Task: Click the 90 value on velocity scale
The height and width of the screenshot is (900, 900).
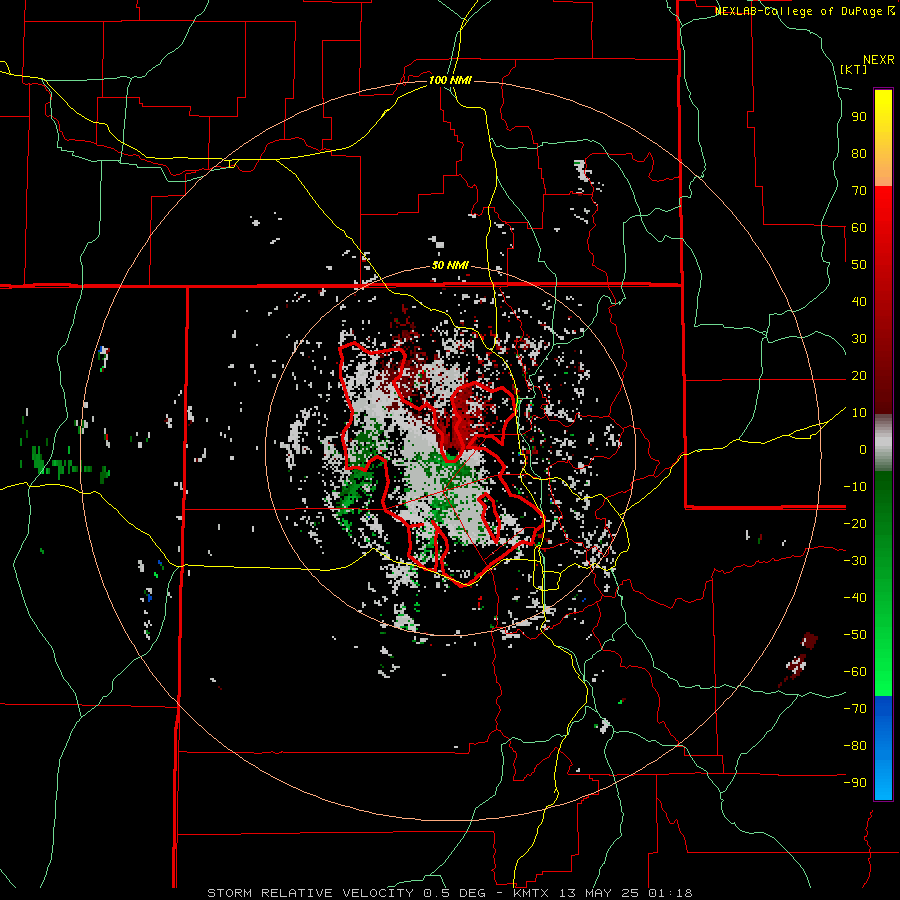Action: (x=859, y=117)
